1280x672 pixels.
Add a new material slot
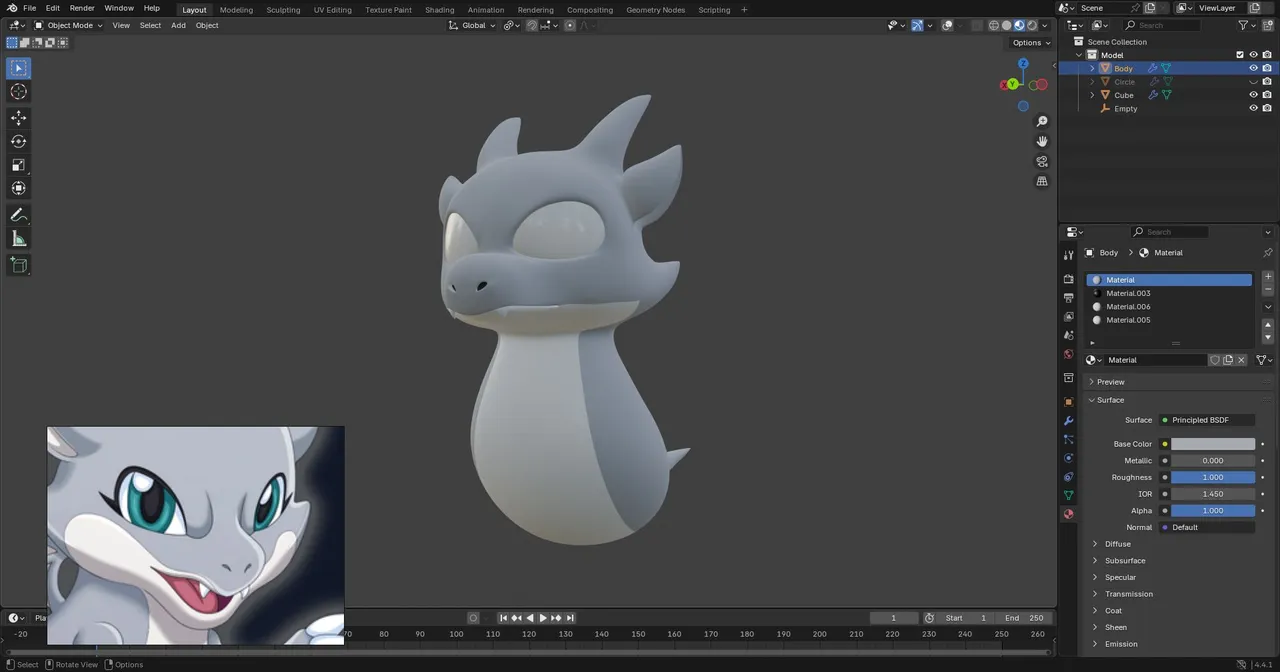tap(1268, 277)
